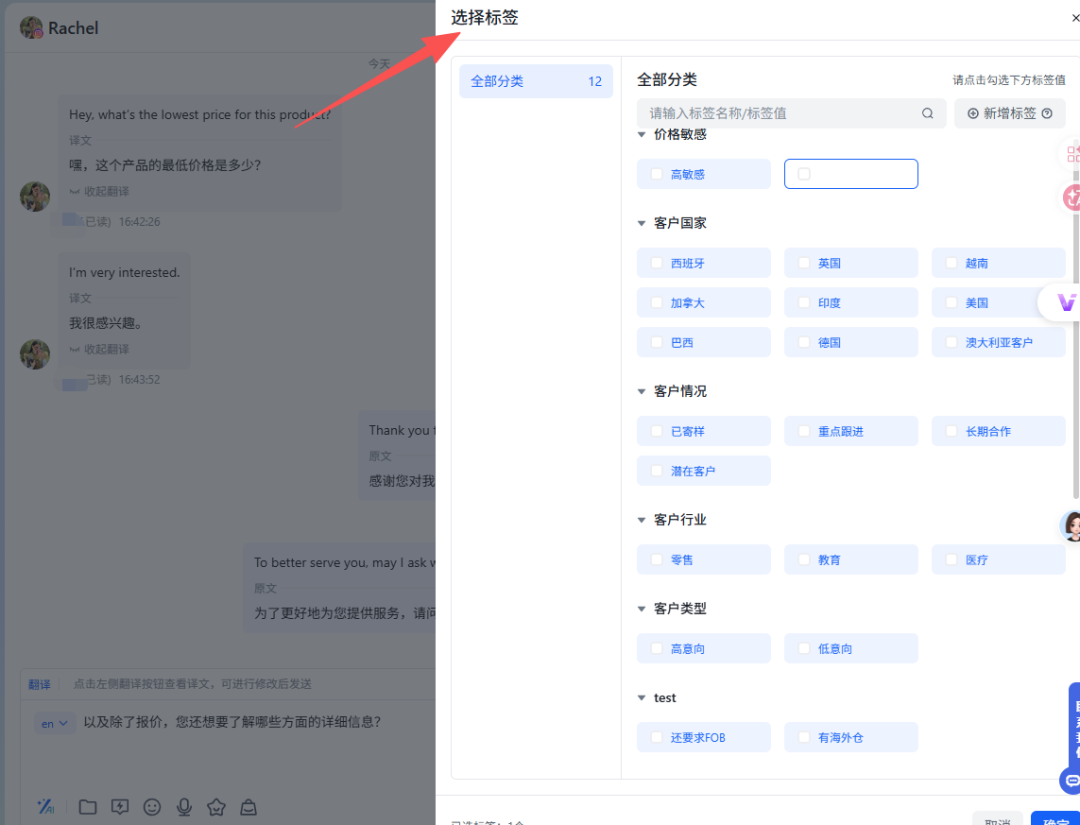Select the 翻译 tab above the message box
The image size is (1080, 825).
(38, 684)
